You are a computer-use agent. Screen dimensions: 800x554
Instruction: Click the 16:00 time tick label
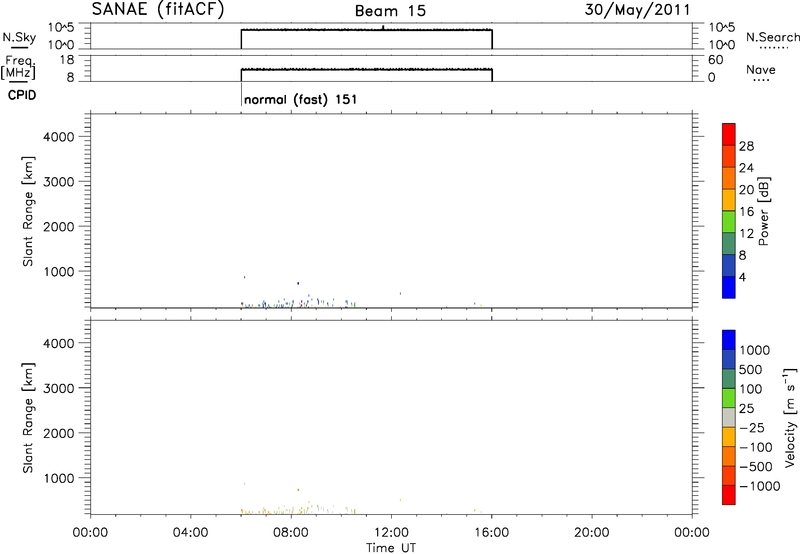(x=491, y=533)
